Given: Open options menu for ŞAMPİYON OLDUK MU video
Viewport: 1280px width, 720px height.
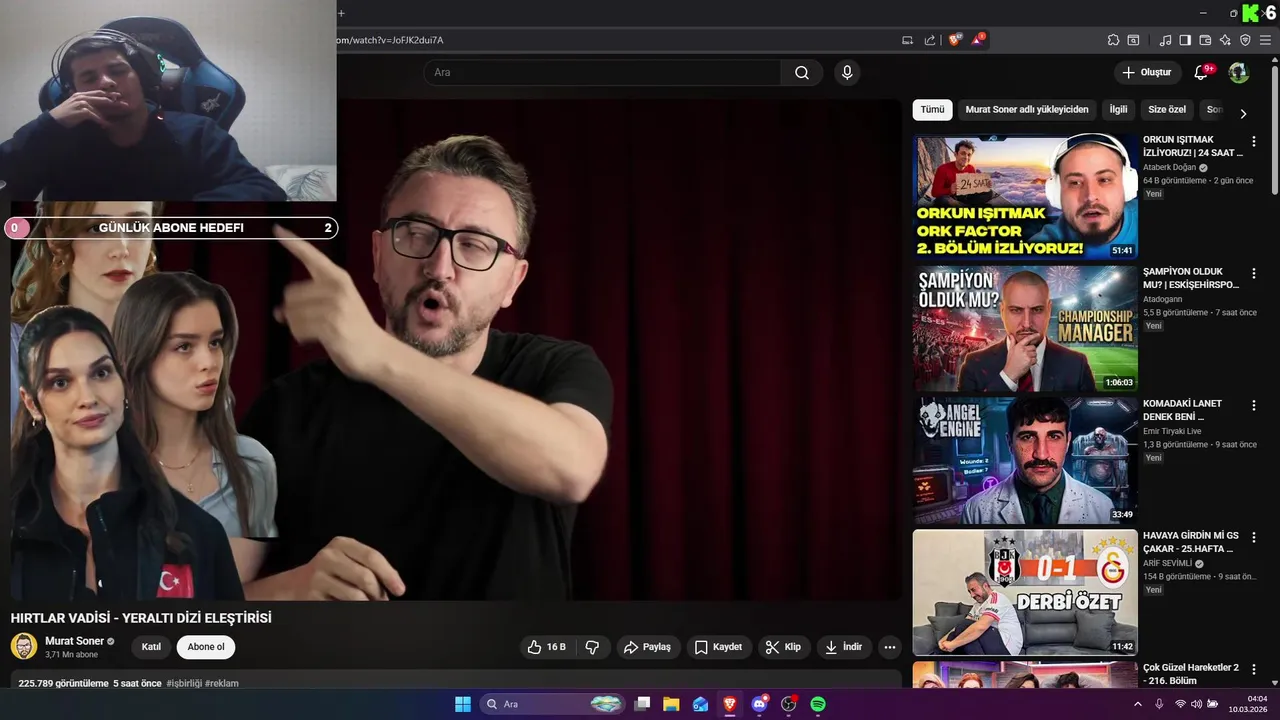Looking at the screenshot, I should tap(1254, 273).
